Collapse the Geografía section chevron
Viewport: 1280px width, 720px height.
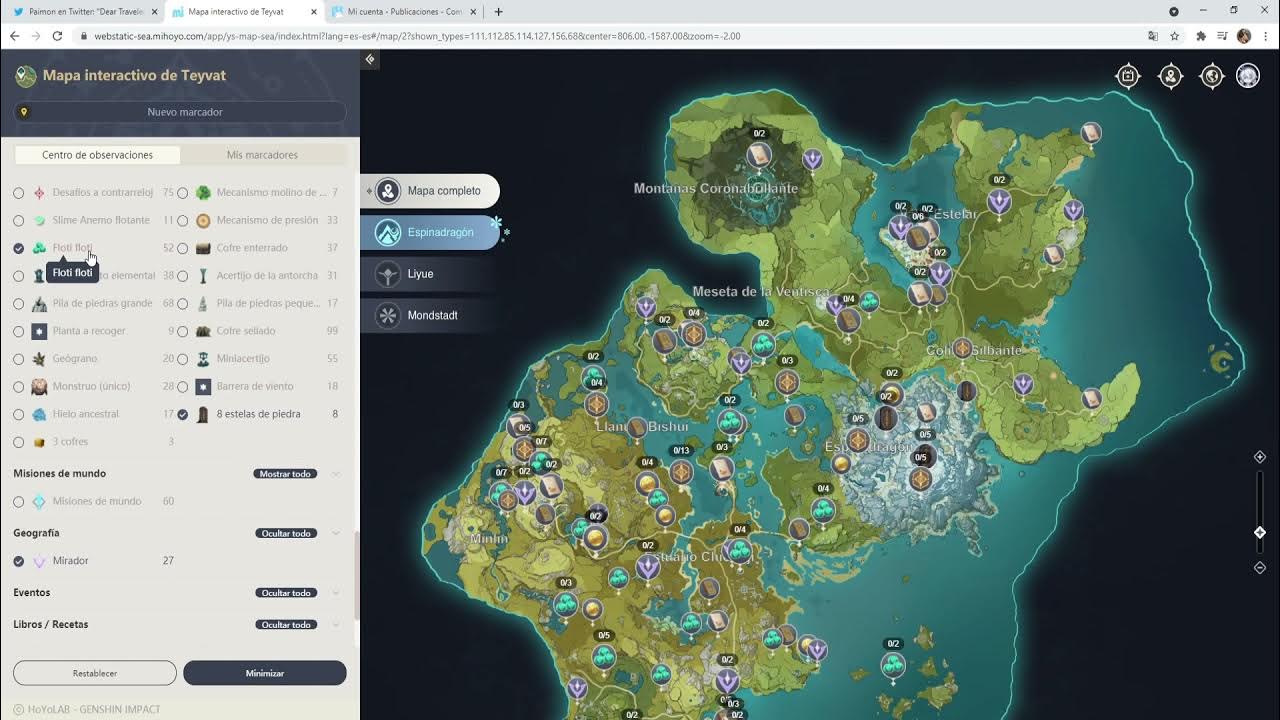pos(336,533)
